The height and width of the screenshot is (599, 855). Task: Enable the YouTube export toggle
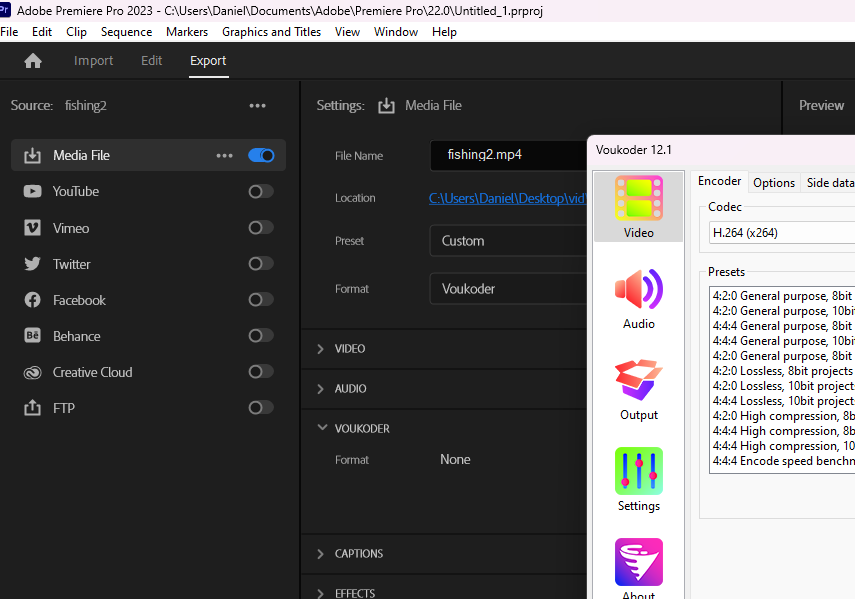point(261,192)
